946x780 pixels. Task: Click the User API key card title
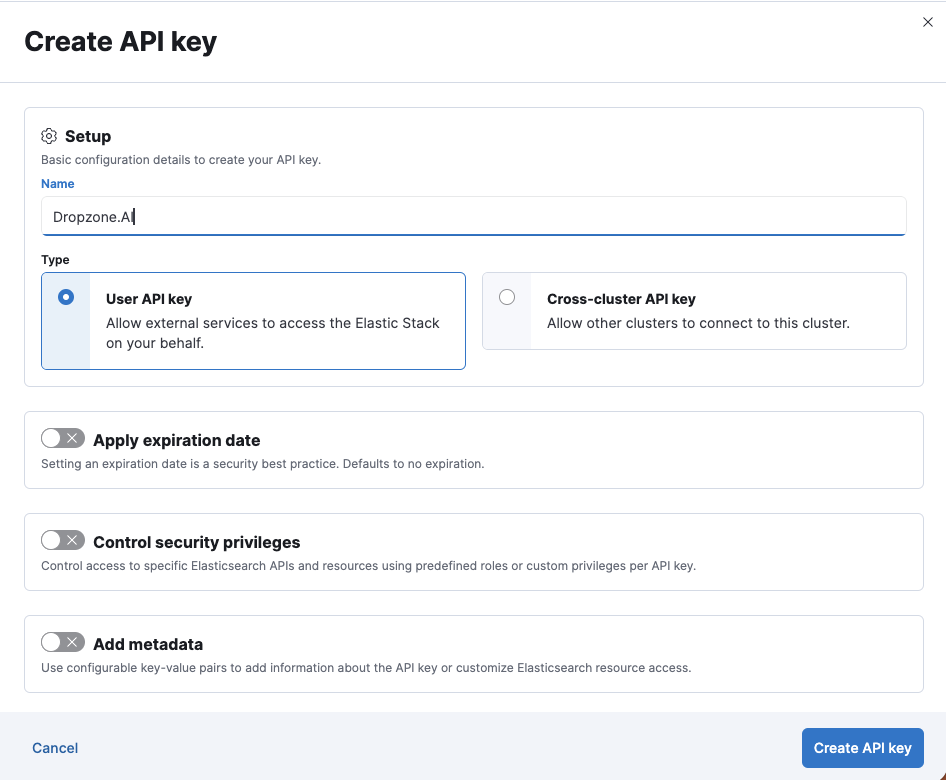[x=149, y=299]
